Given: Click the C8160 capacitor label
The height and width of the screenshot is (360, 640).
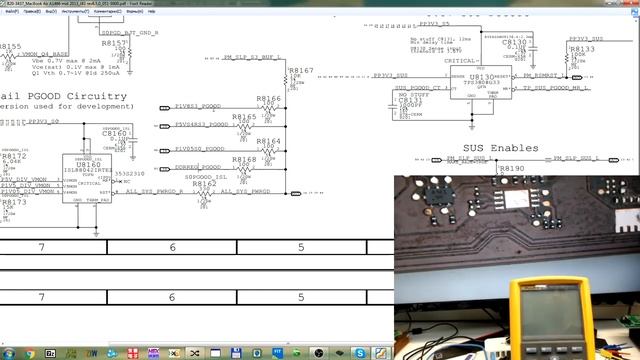Looking at the screenshot, I should point(114,133).
